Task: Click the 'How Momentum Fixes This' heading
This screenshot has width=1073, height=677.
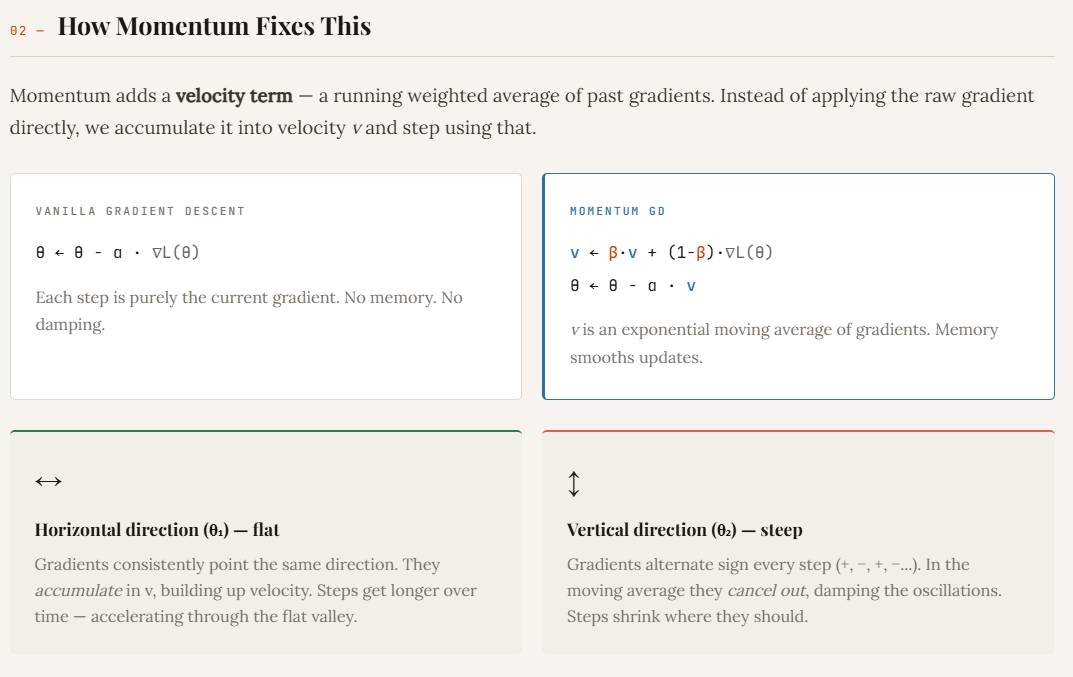Action: click(x=214, y=26)
